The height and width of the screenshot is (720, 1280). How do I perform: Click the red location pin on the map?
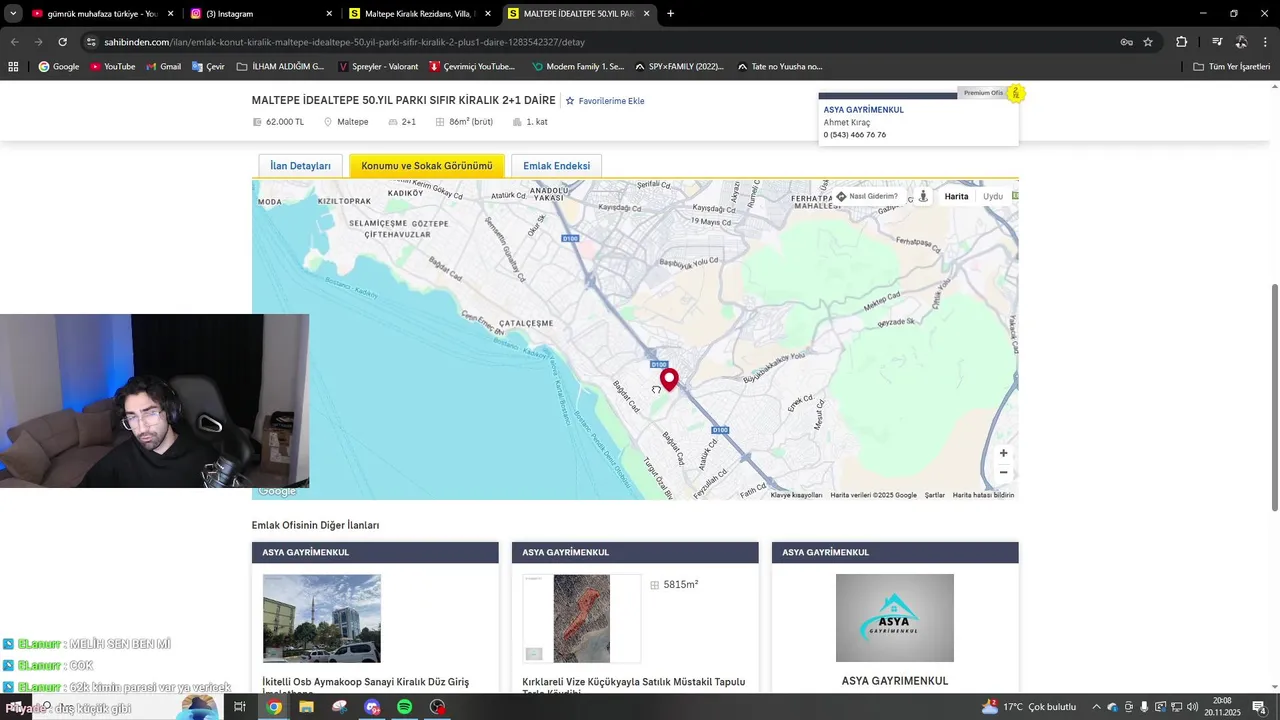coord(669,379)
